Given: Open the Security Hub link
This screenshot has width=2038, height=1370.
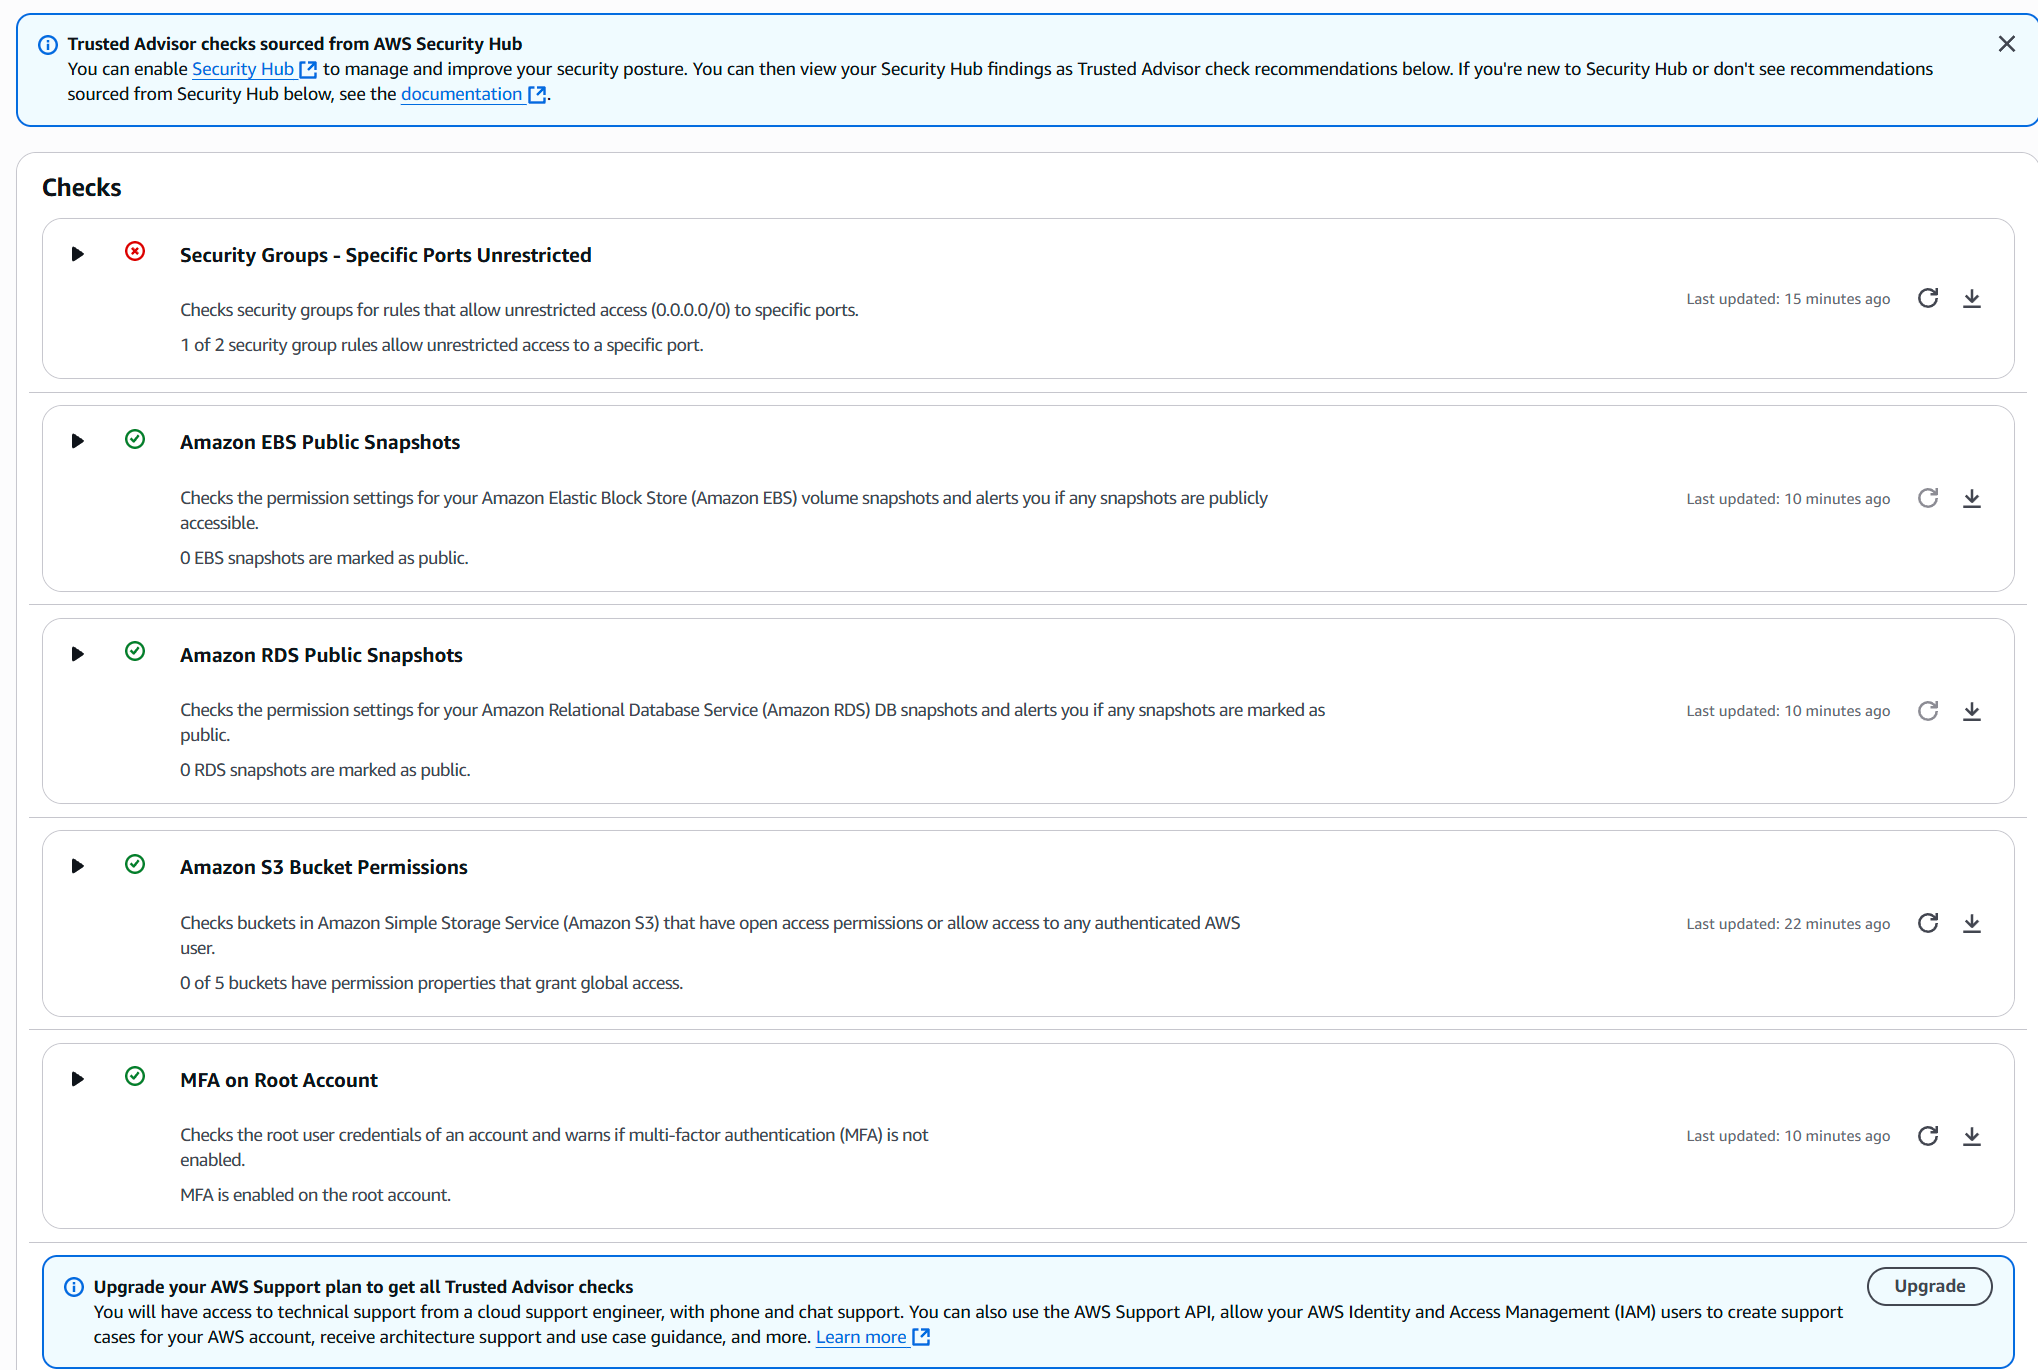Looking at the screenshot, I should [x=243, y=68].
